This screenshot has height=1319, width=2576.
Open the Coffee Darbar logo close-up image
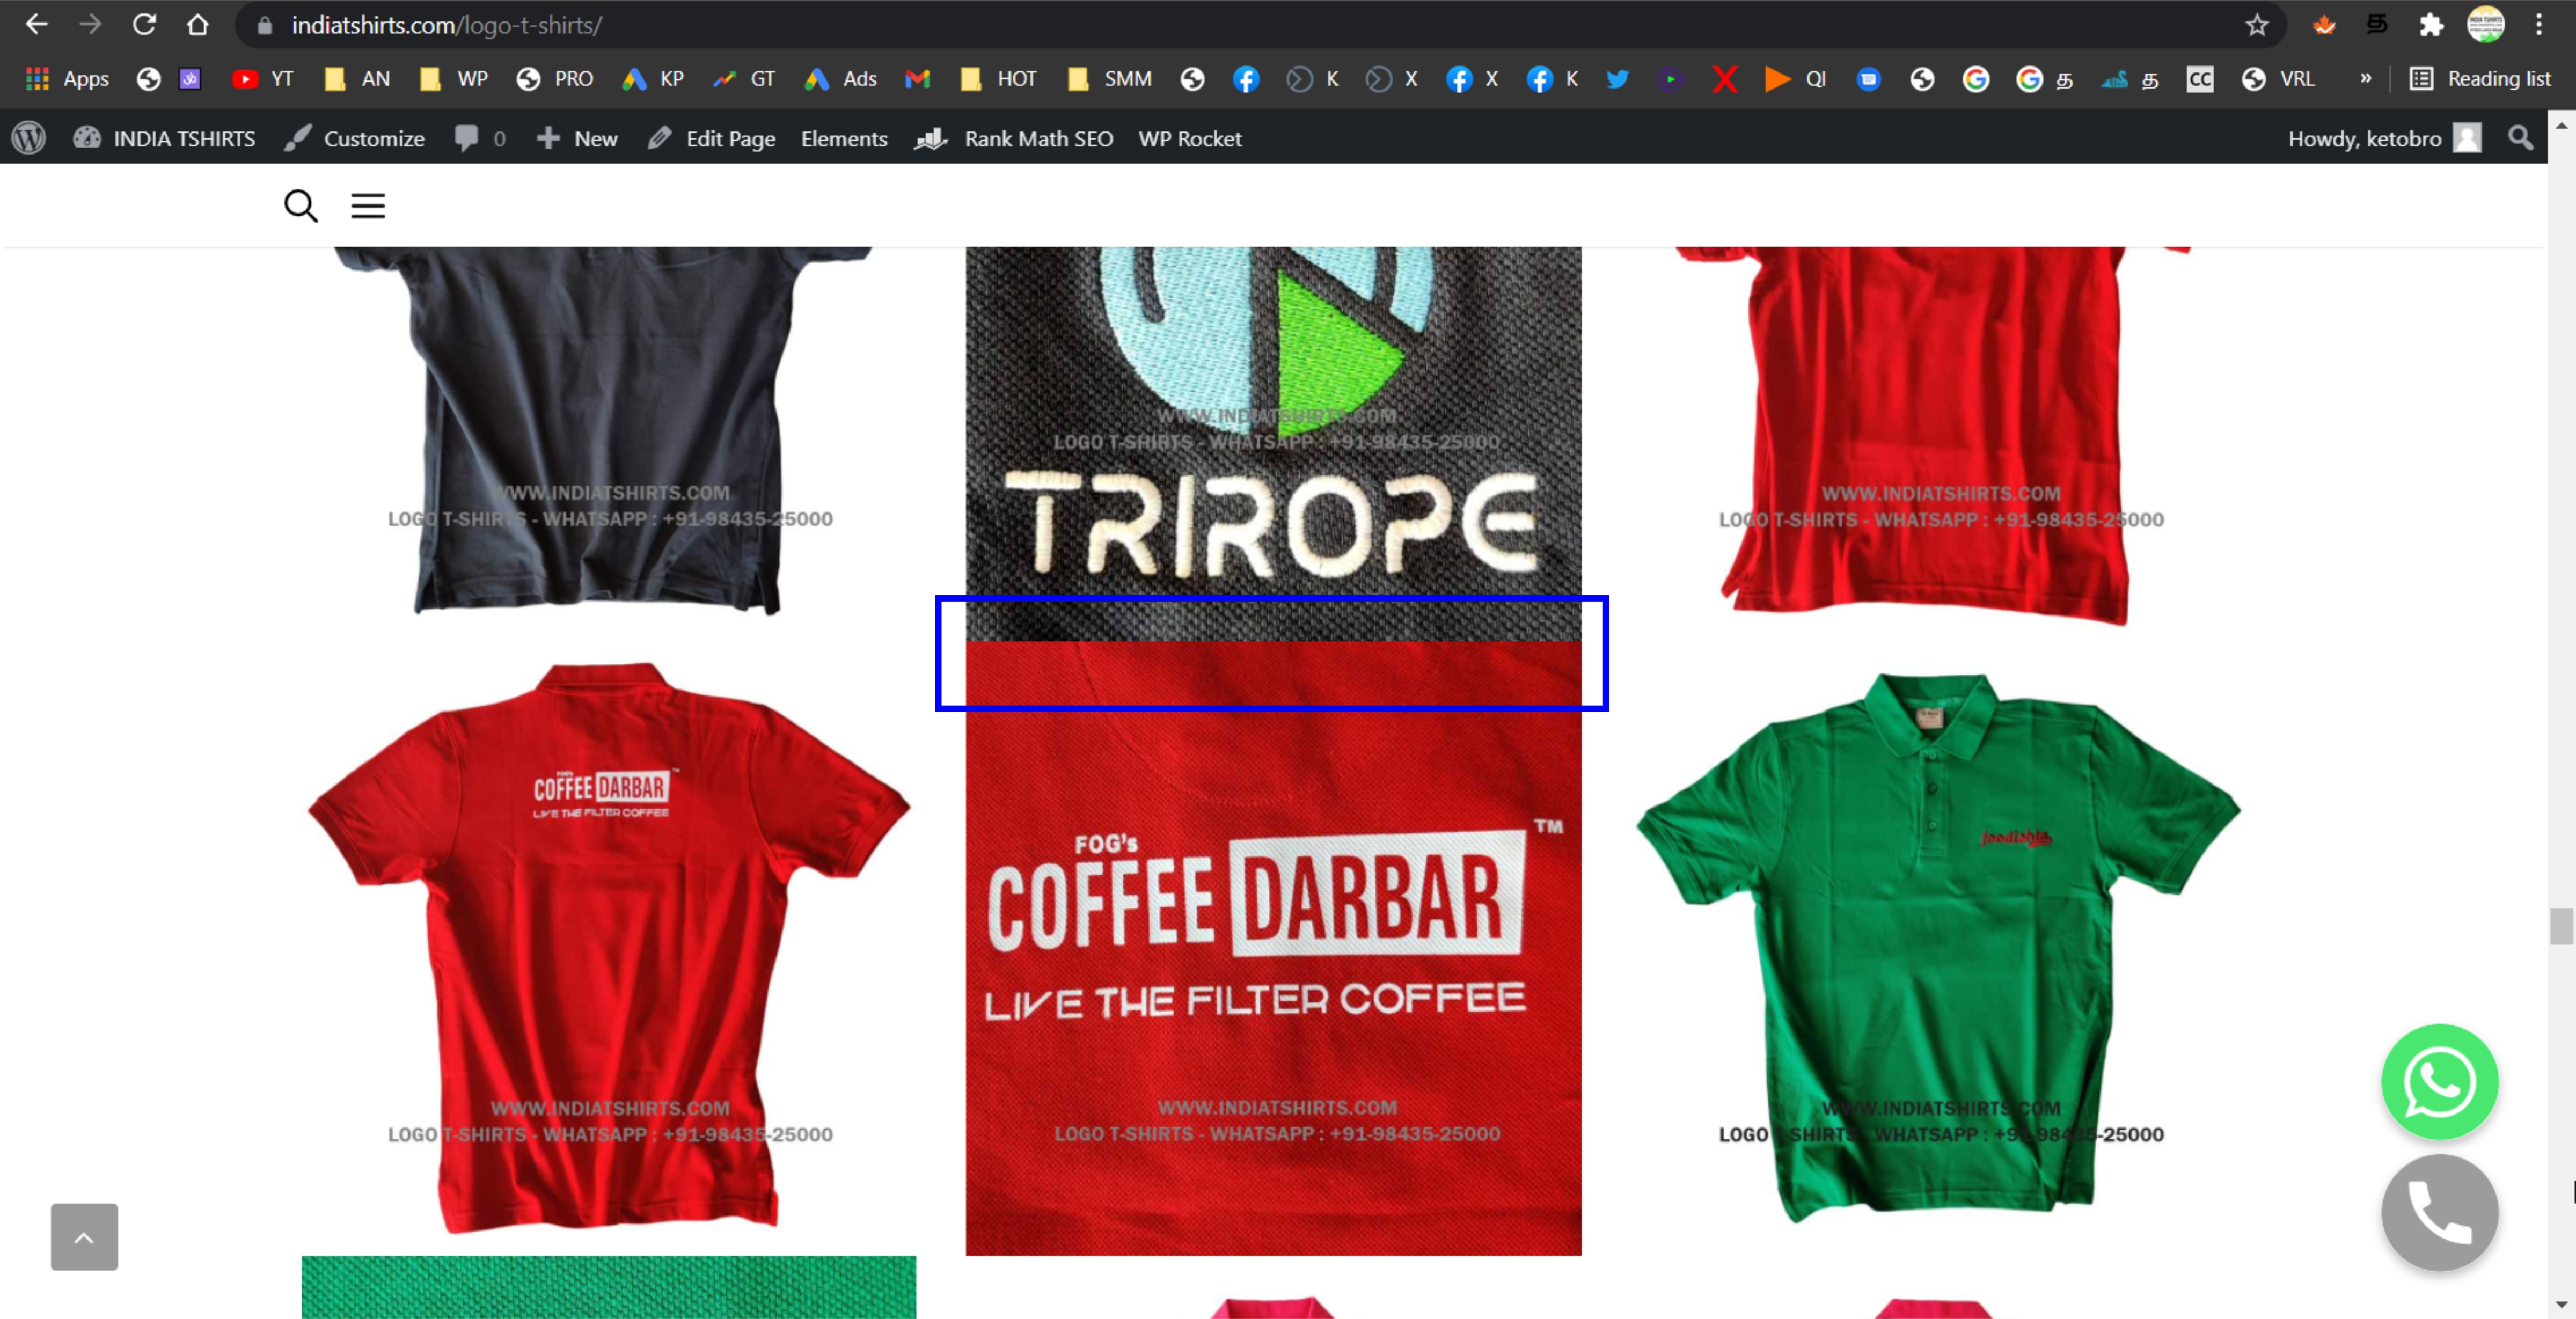1273,948
